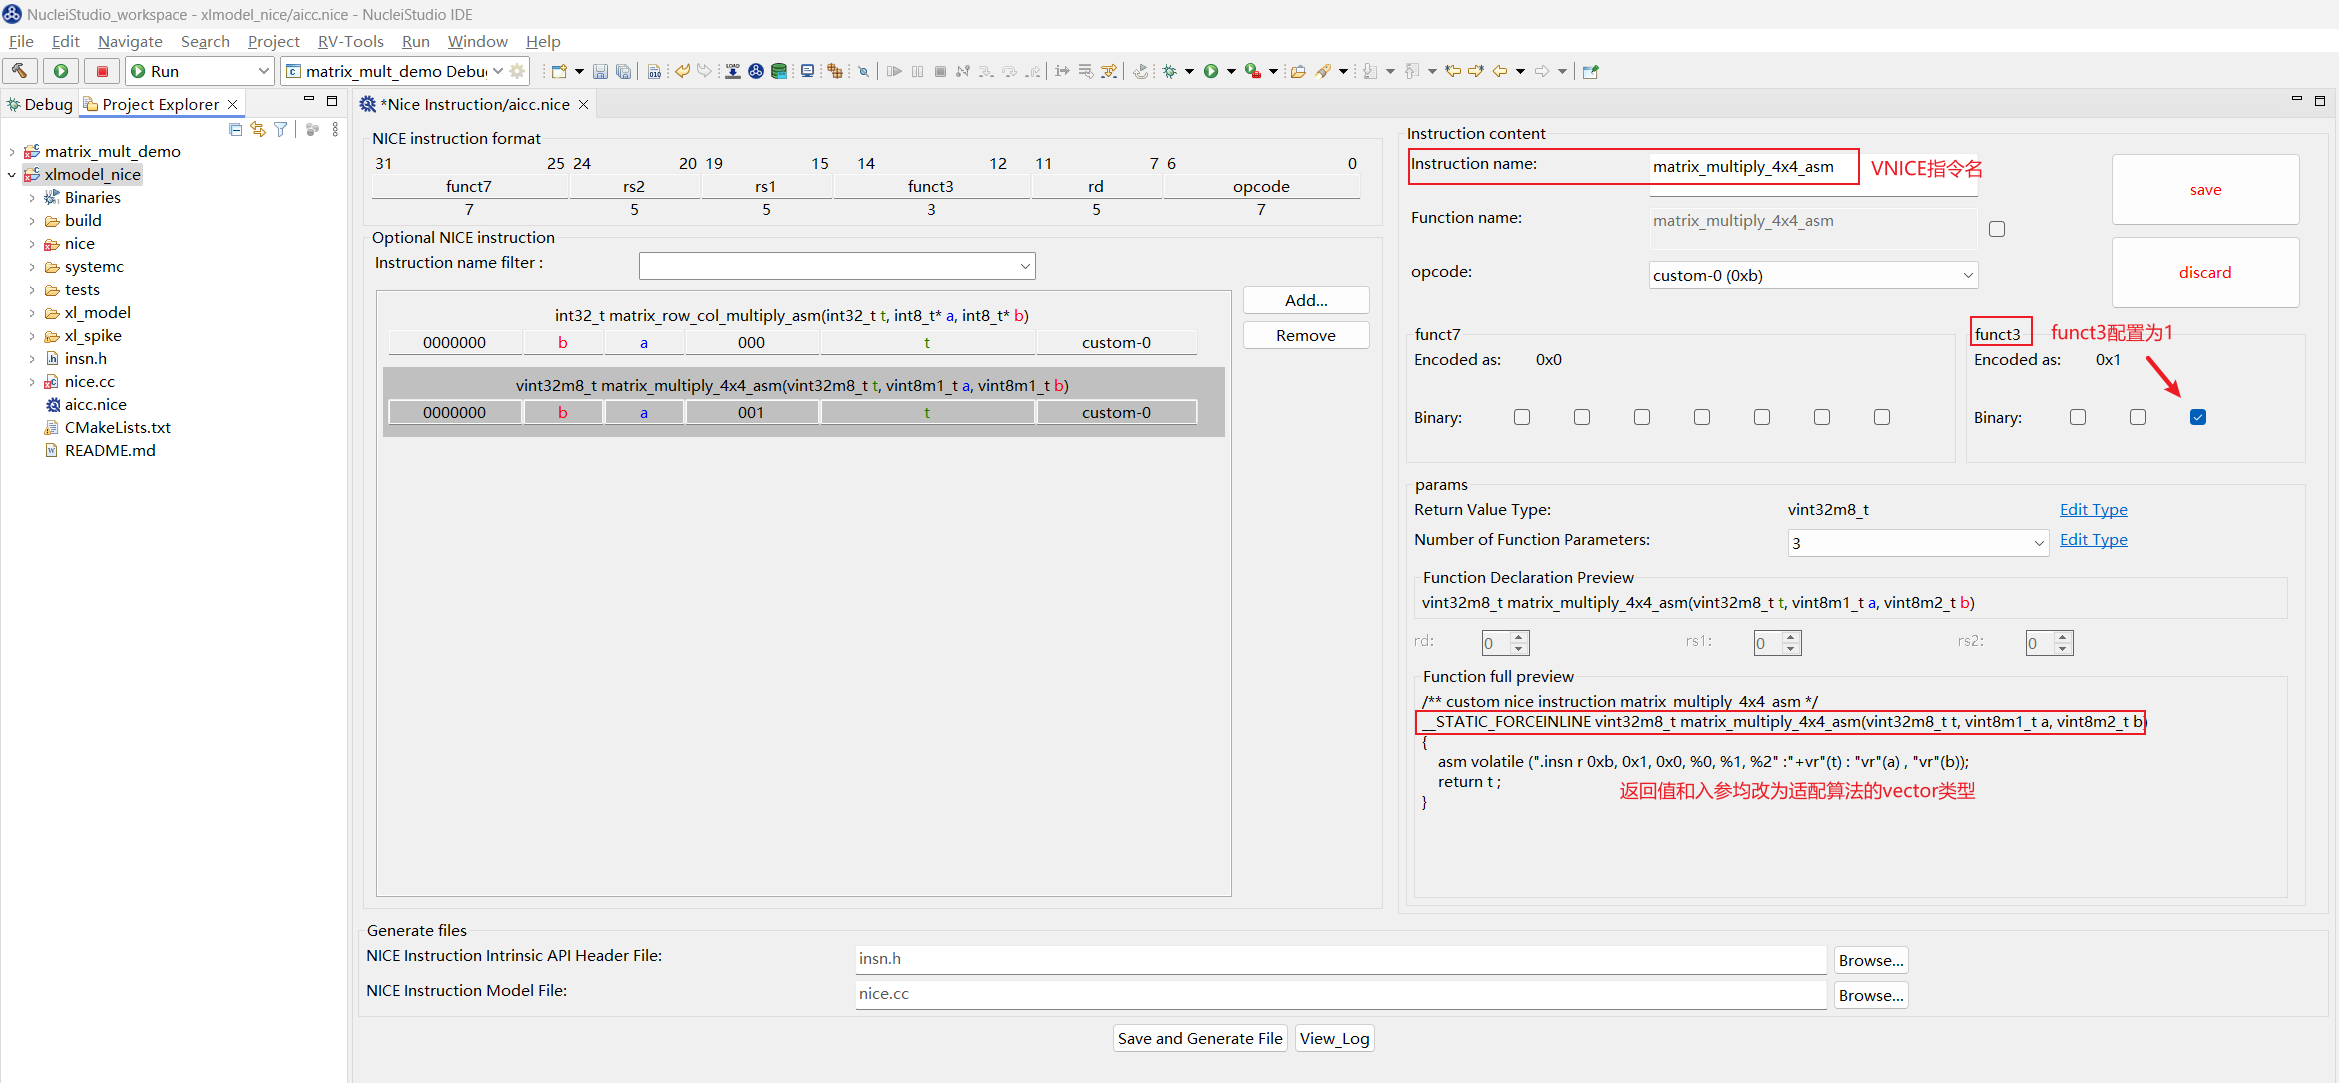The width and height of the screenshot is (2339, 1083).
Task: Check the third funct7 binary checkbox
Action: [x=1642, y=417]
